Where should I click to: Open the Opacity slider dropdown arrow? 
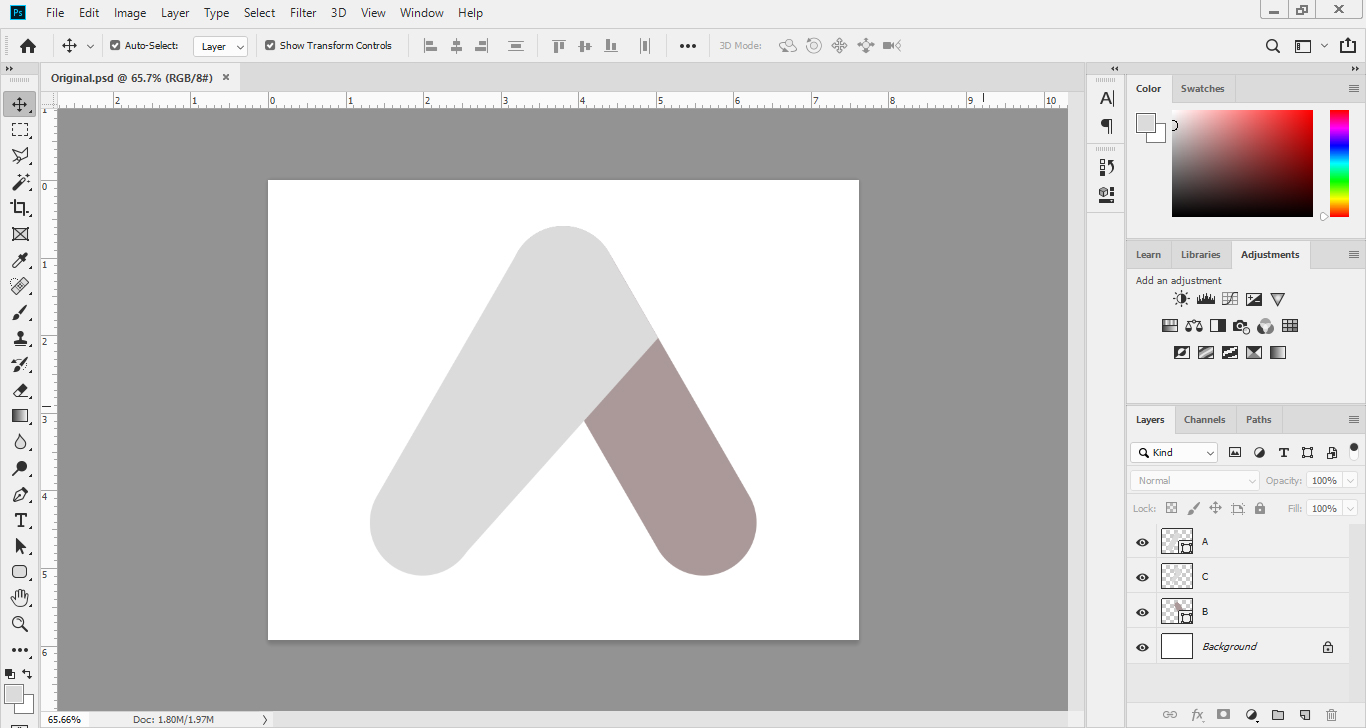[1349, 481]
